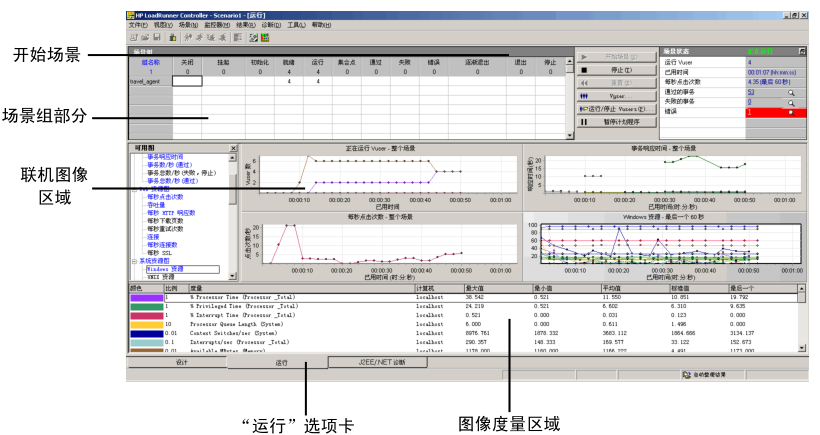Click the 正在运行 Vuser graph

click(381, 177)
